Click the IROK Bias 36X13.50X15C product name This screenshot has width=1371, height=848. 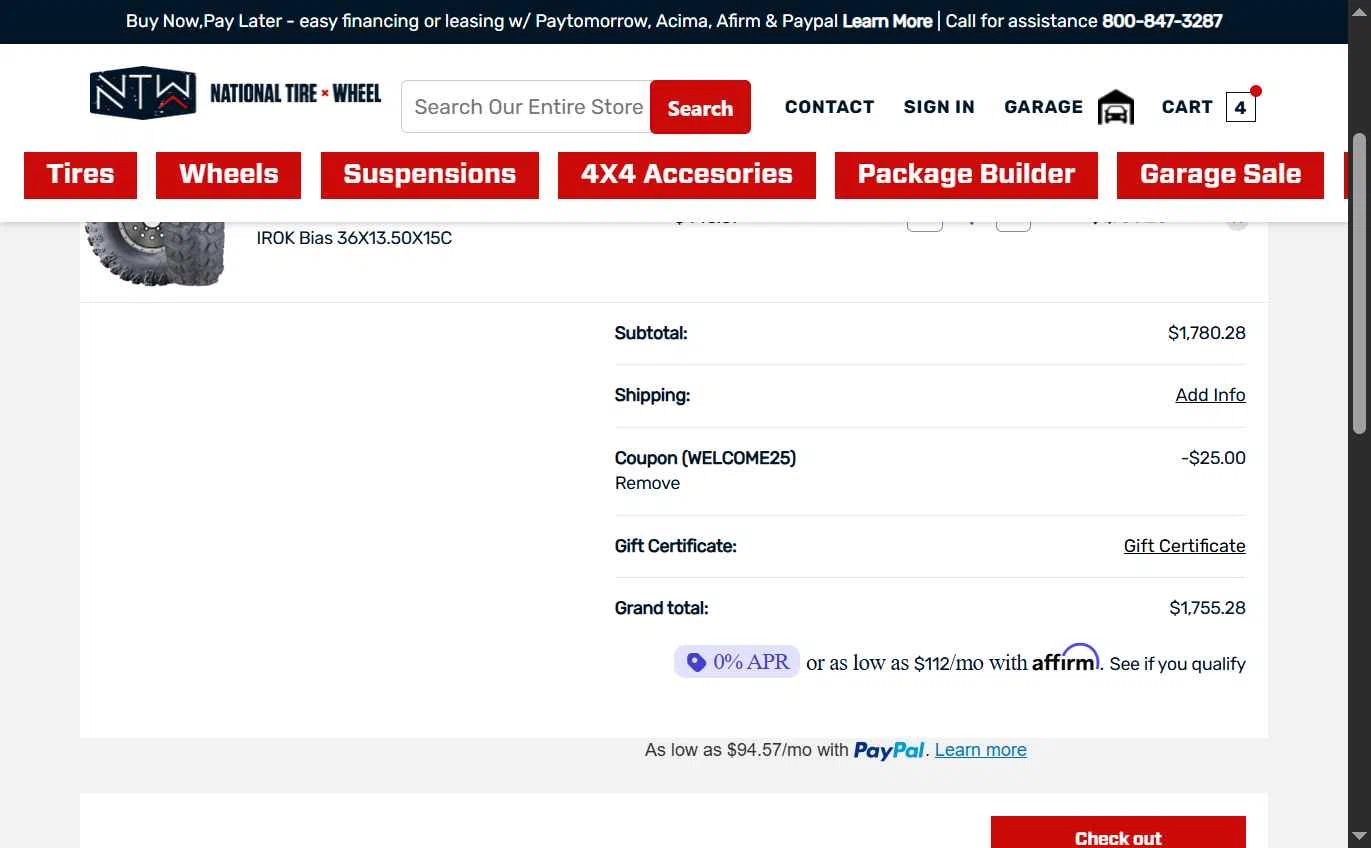pyautogui.click(x=354, y=238)
